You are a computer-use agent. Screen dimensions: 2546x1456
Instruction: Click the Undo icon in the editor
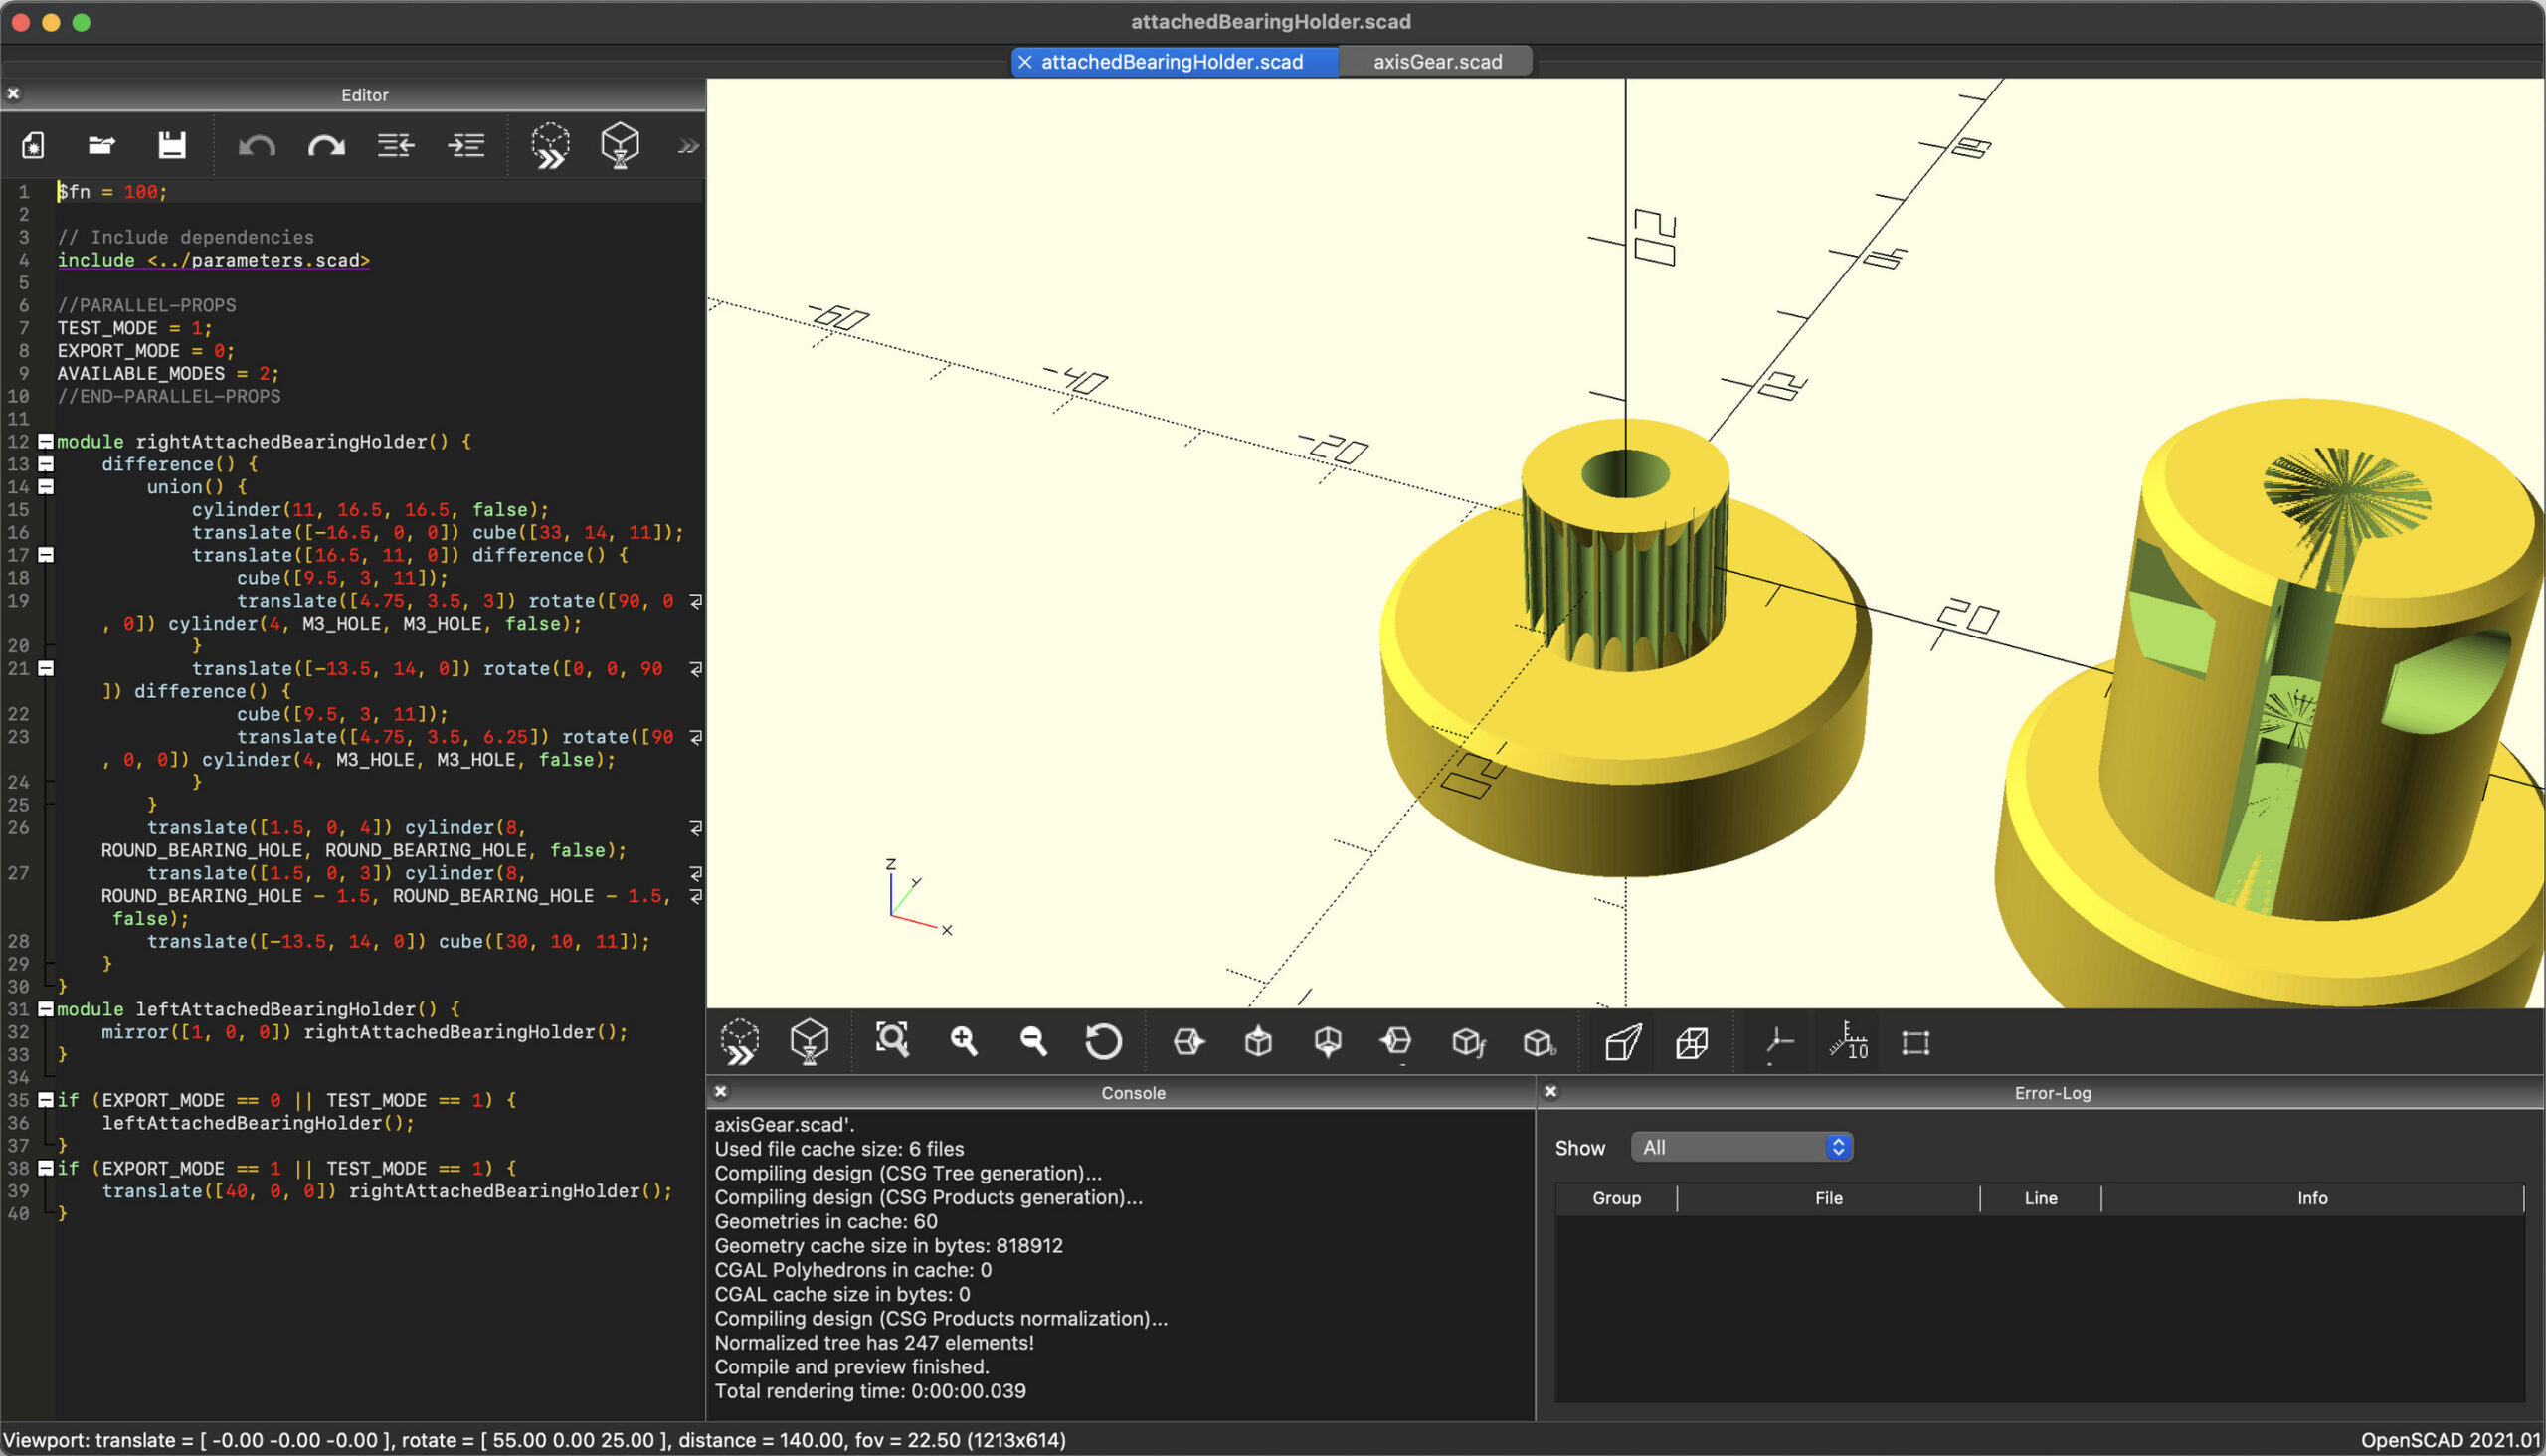click(257, 145)
